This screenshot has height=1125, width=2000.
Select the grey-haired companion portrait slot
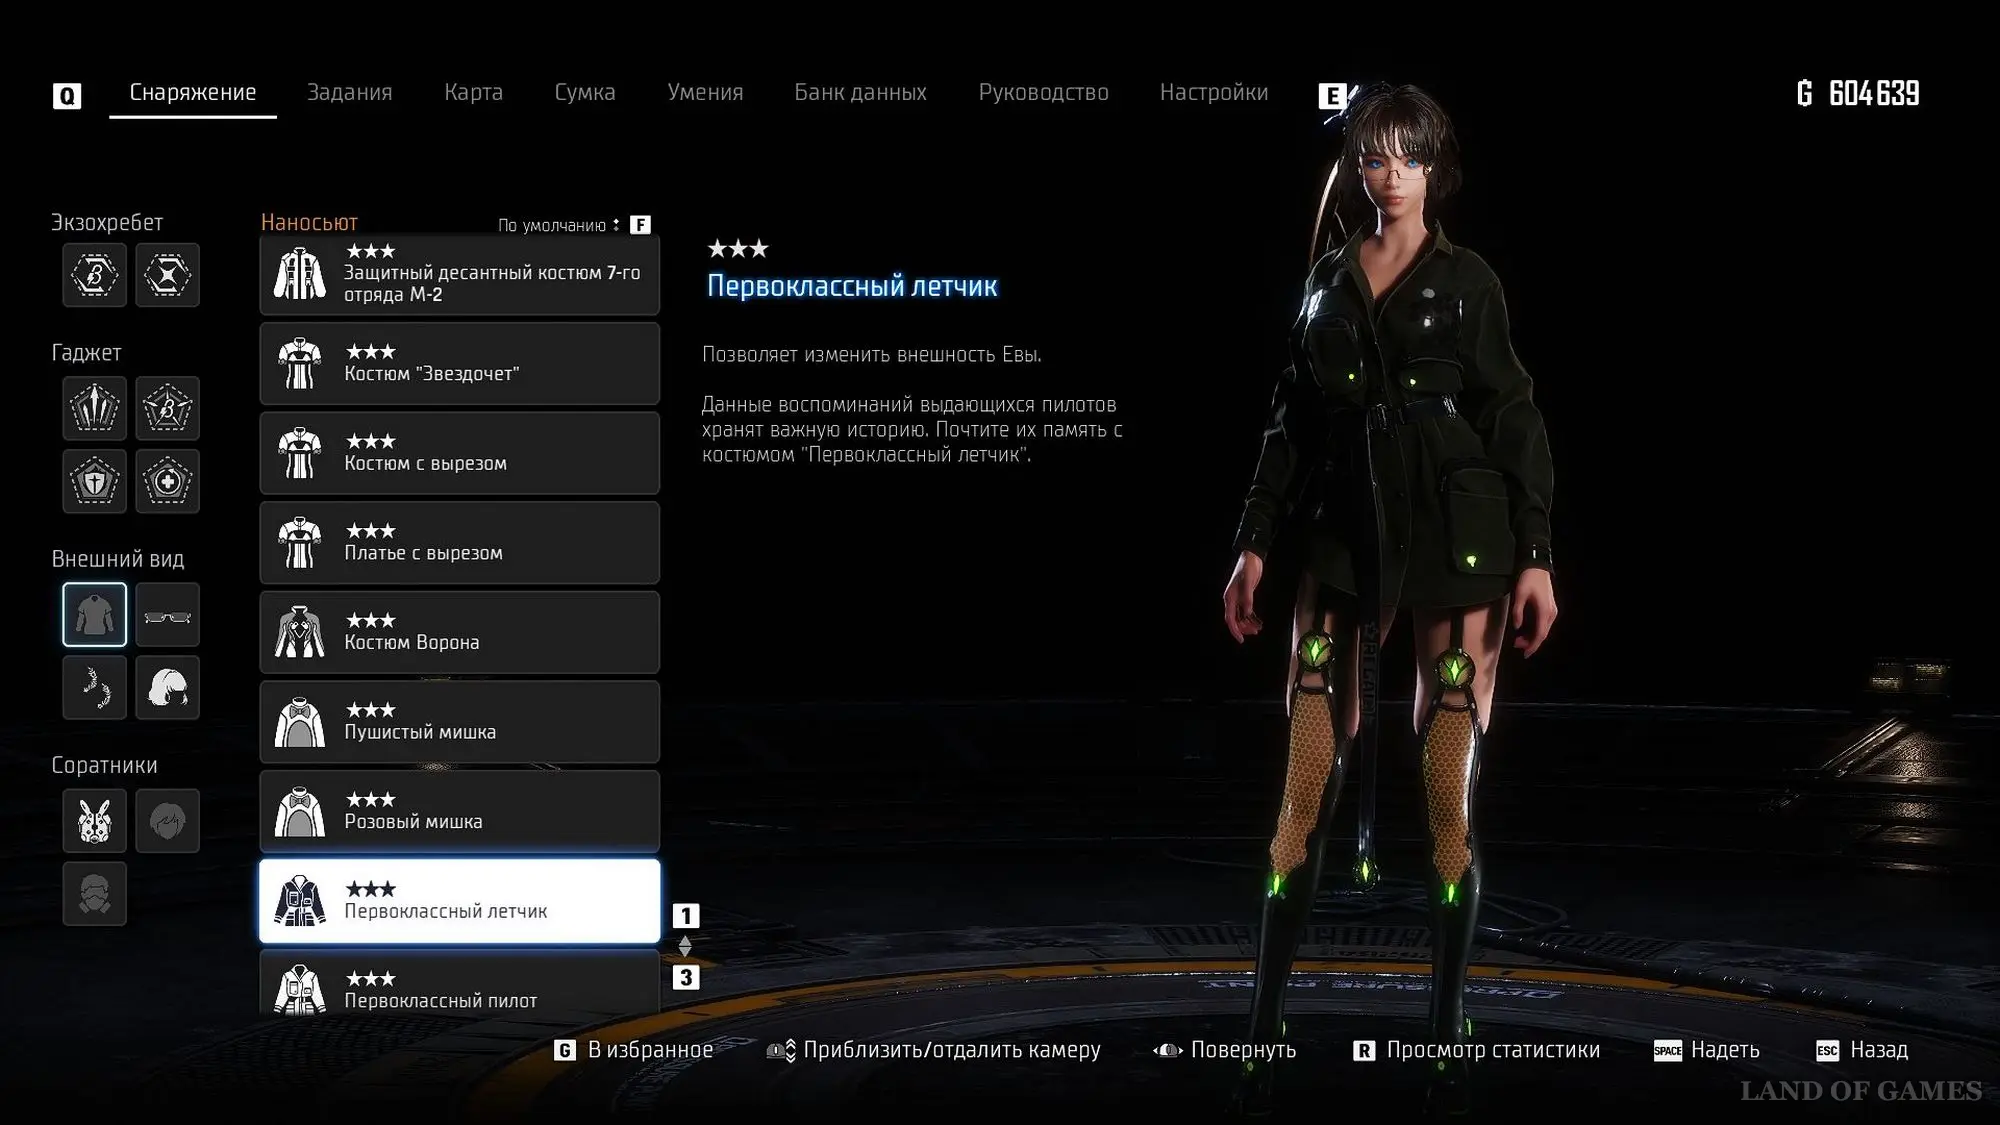pos(167,821)
